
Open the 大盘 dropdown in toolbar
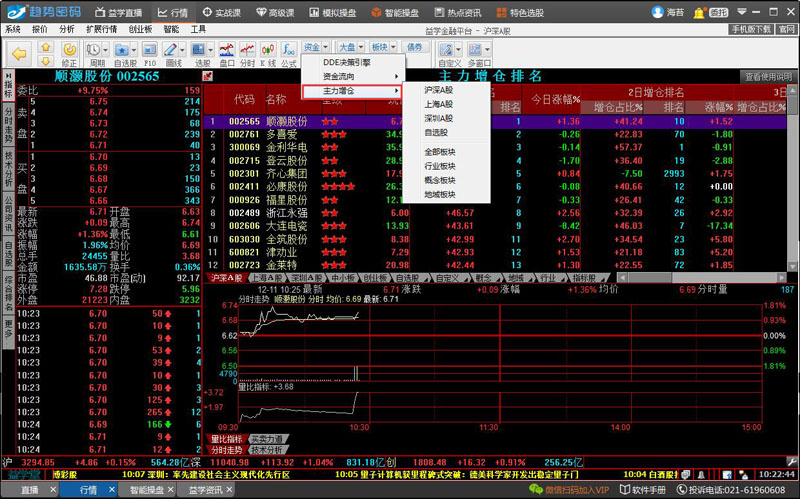(348, 47)
